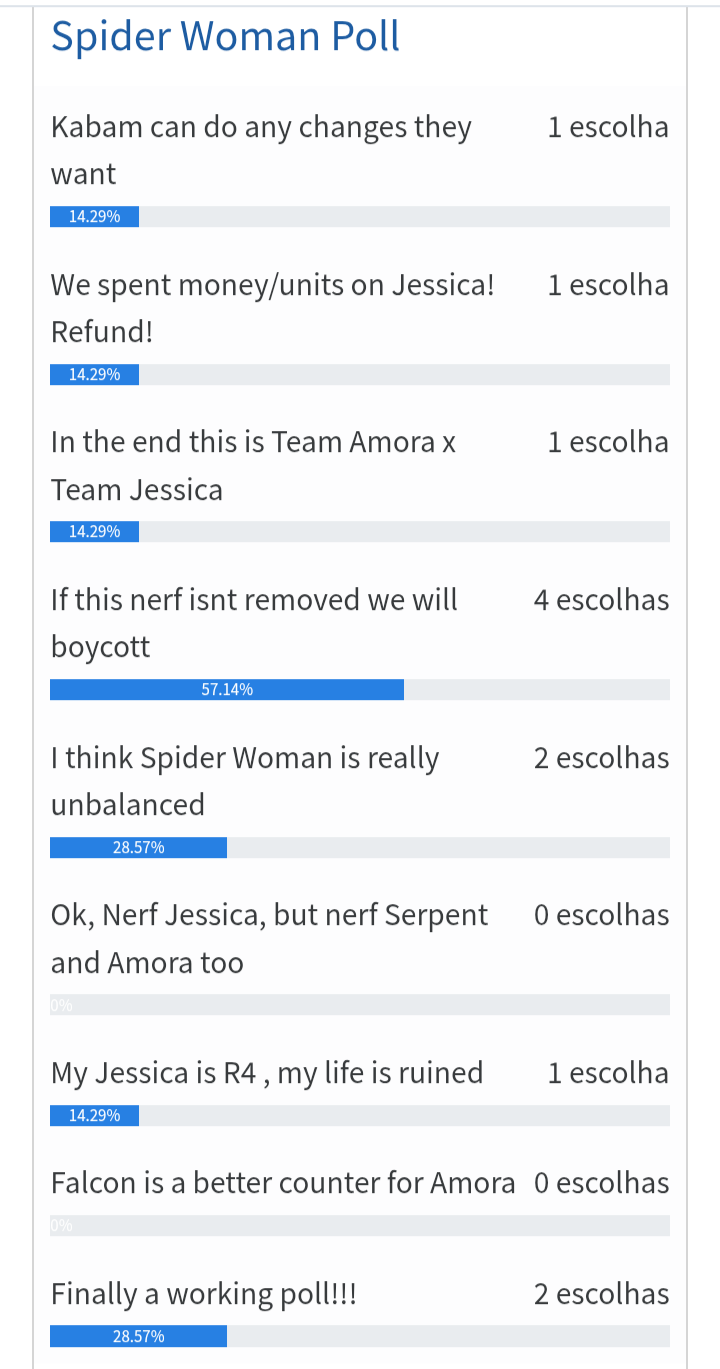Click the 14.29% bar under Kabam changes option
This screenshot has height=1369, width=720.
pyautogui.click(x=94, y=216)
